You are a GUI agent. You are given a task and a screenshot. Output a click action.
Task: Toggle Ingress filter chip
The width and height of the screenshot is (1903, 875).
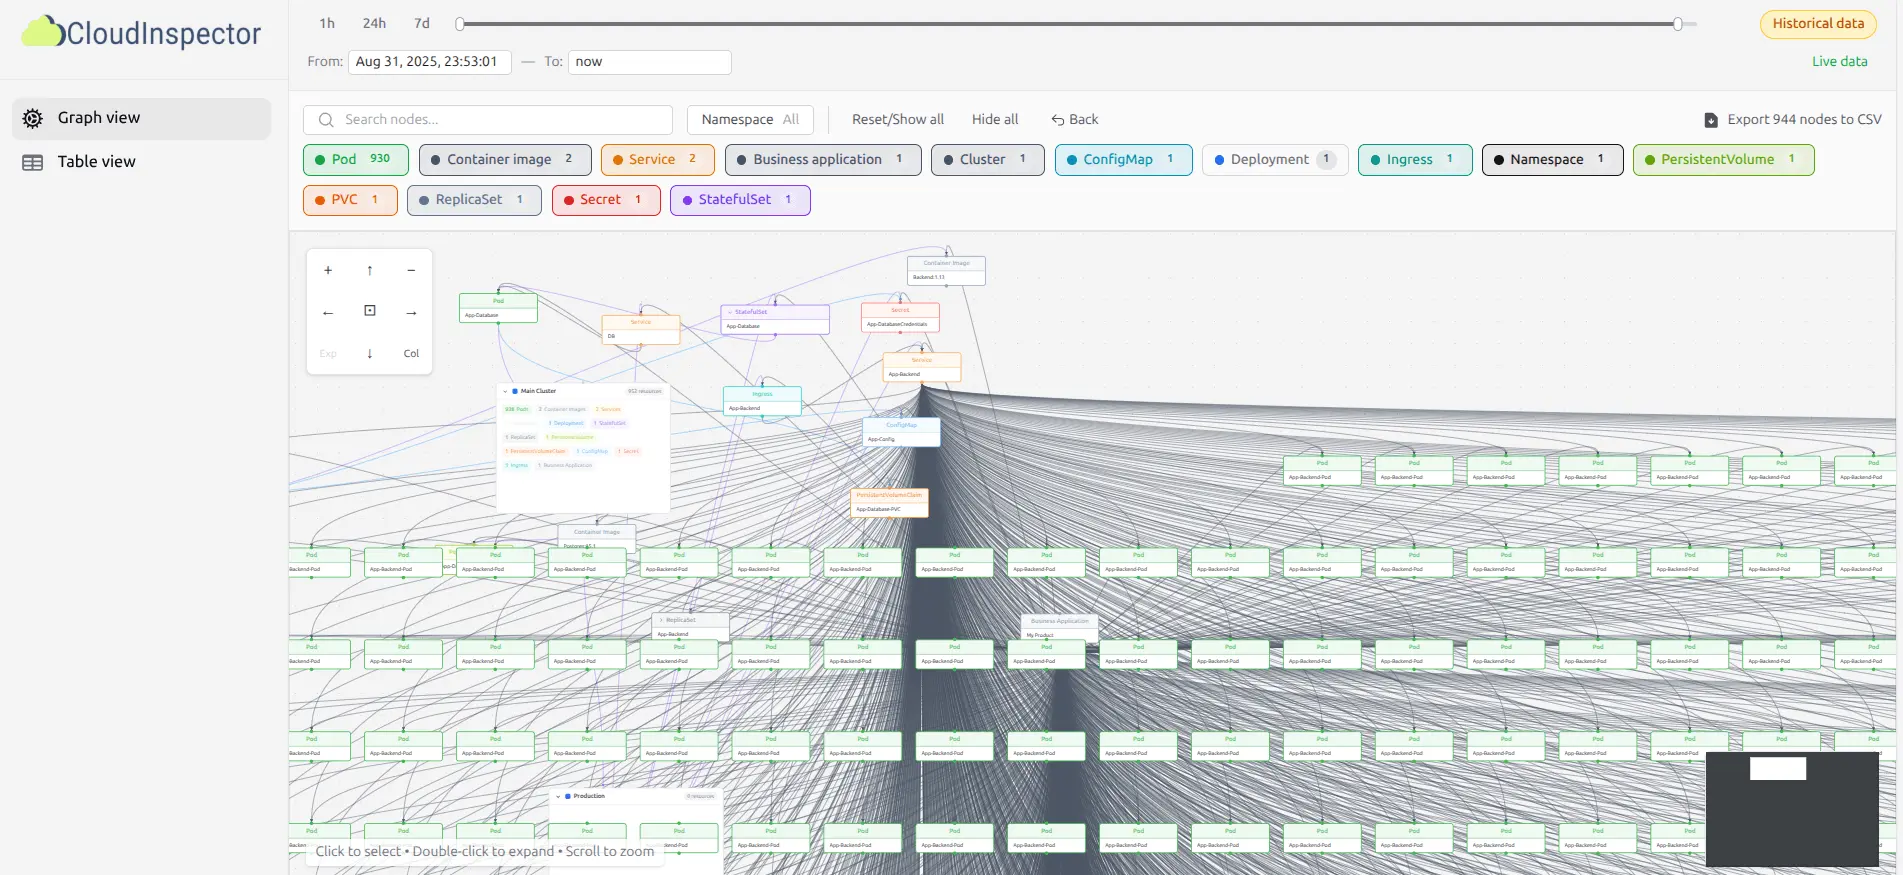[x=1414, y=159]
